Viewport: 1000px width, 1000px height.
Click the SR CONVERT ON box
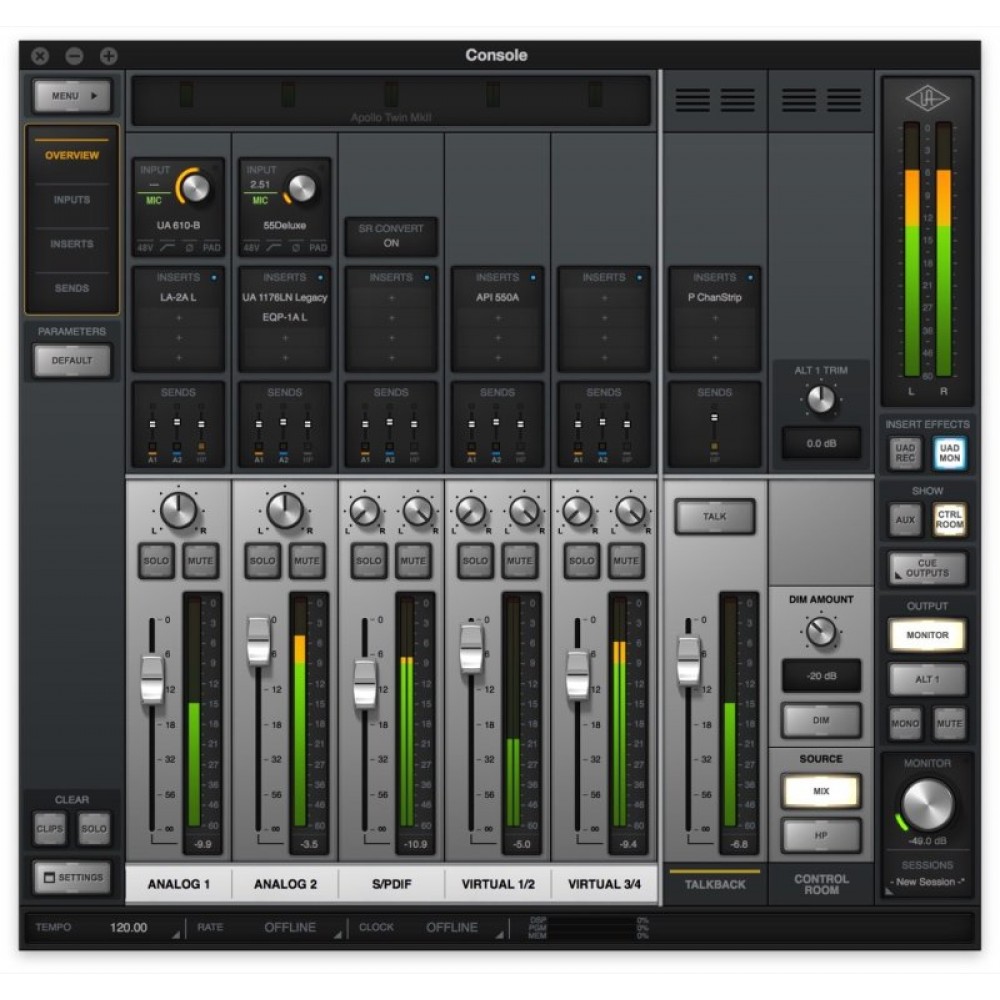click(391, 236)
